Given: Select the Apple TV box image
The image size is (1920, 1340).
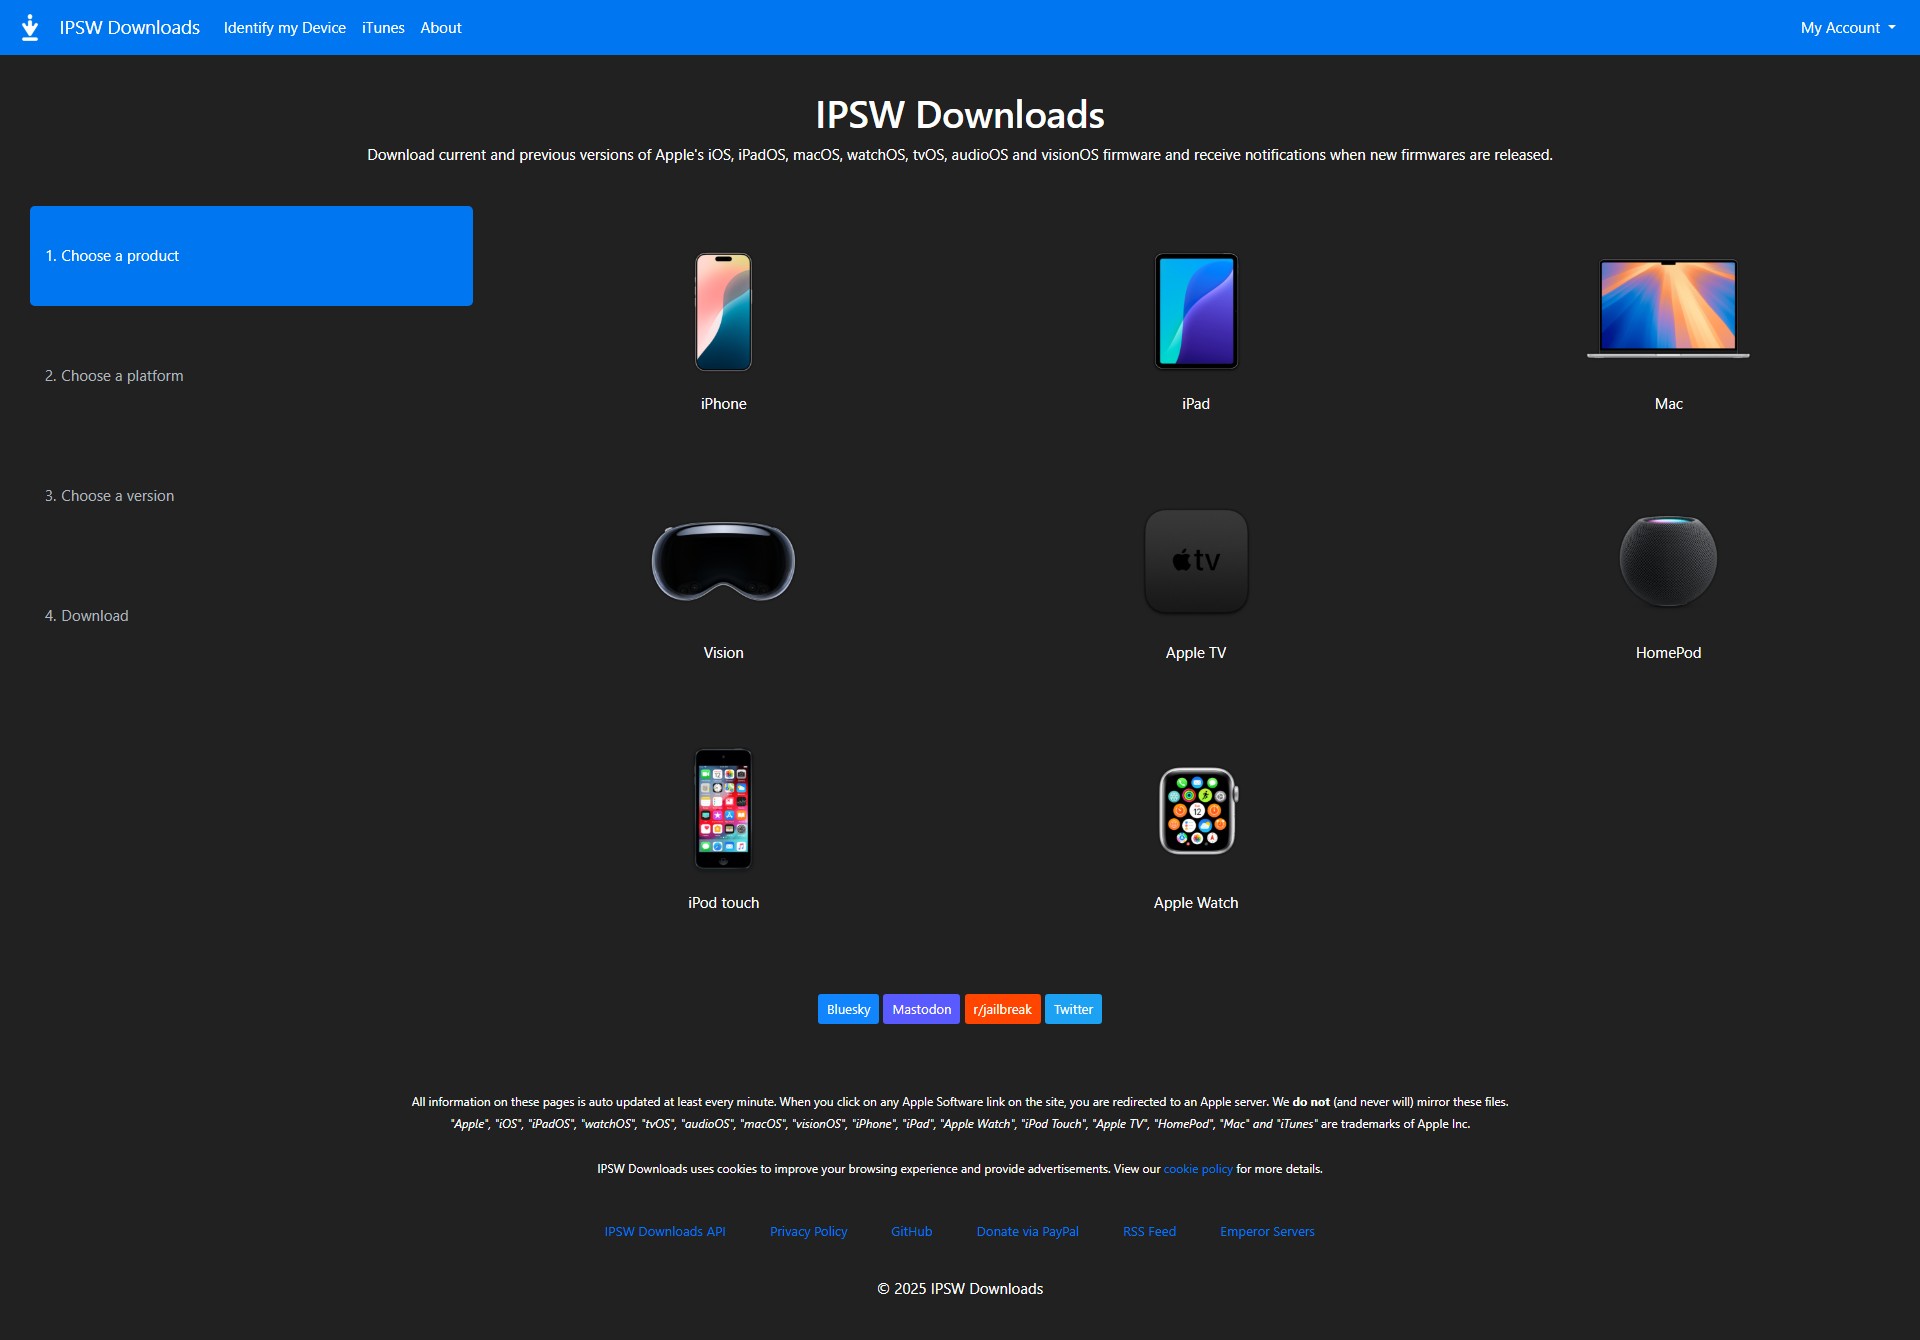Looking at the screenshot, I should click(1196, 561).
